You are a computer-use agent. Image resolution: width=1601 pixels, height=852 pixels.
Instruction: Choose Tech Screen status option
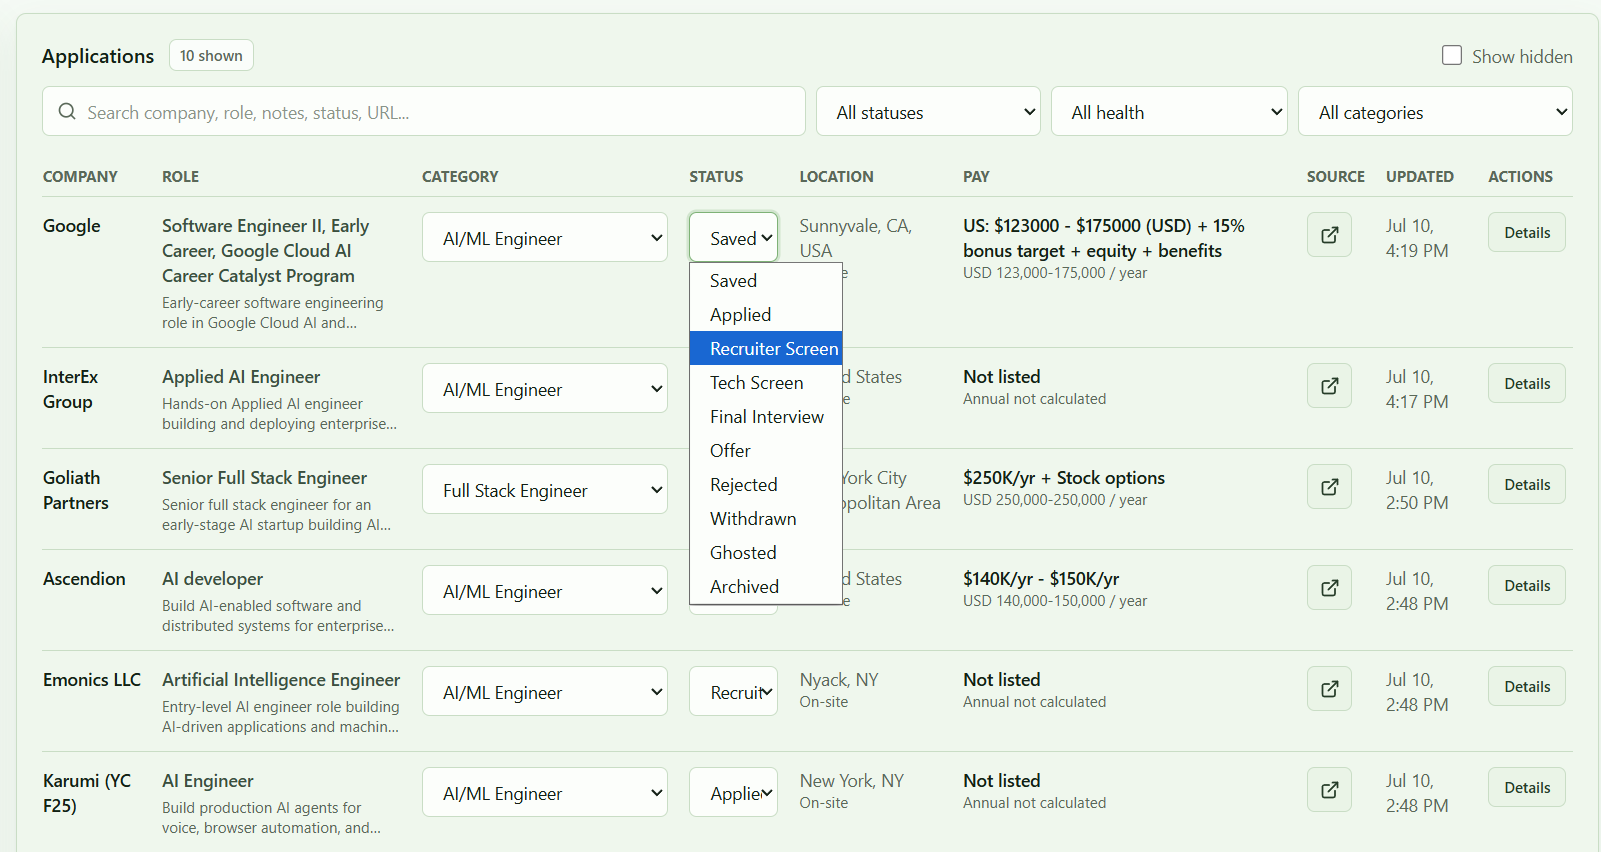[766, 383]
